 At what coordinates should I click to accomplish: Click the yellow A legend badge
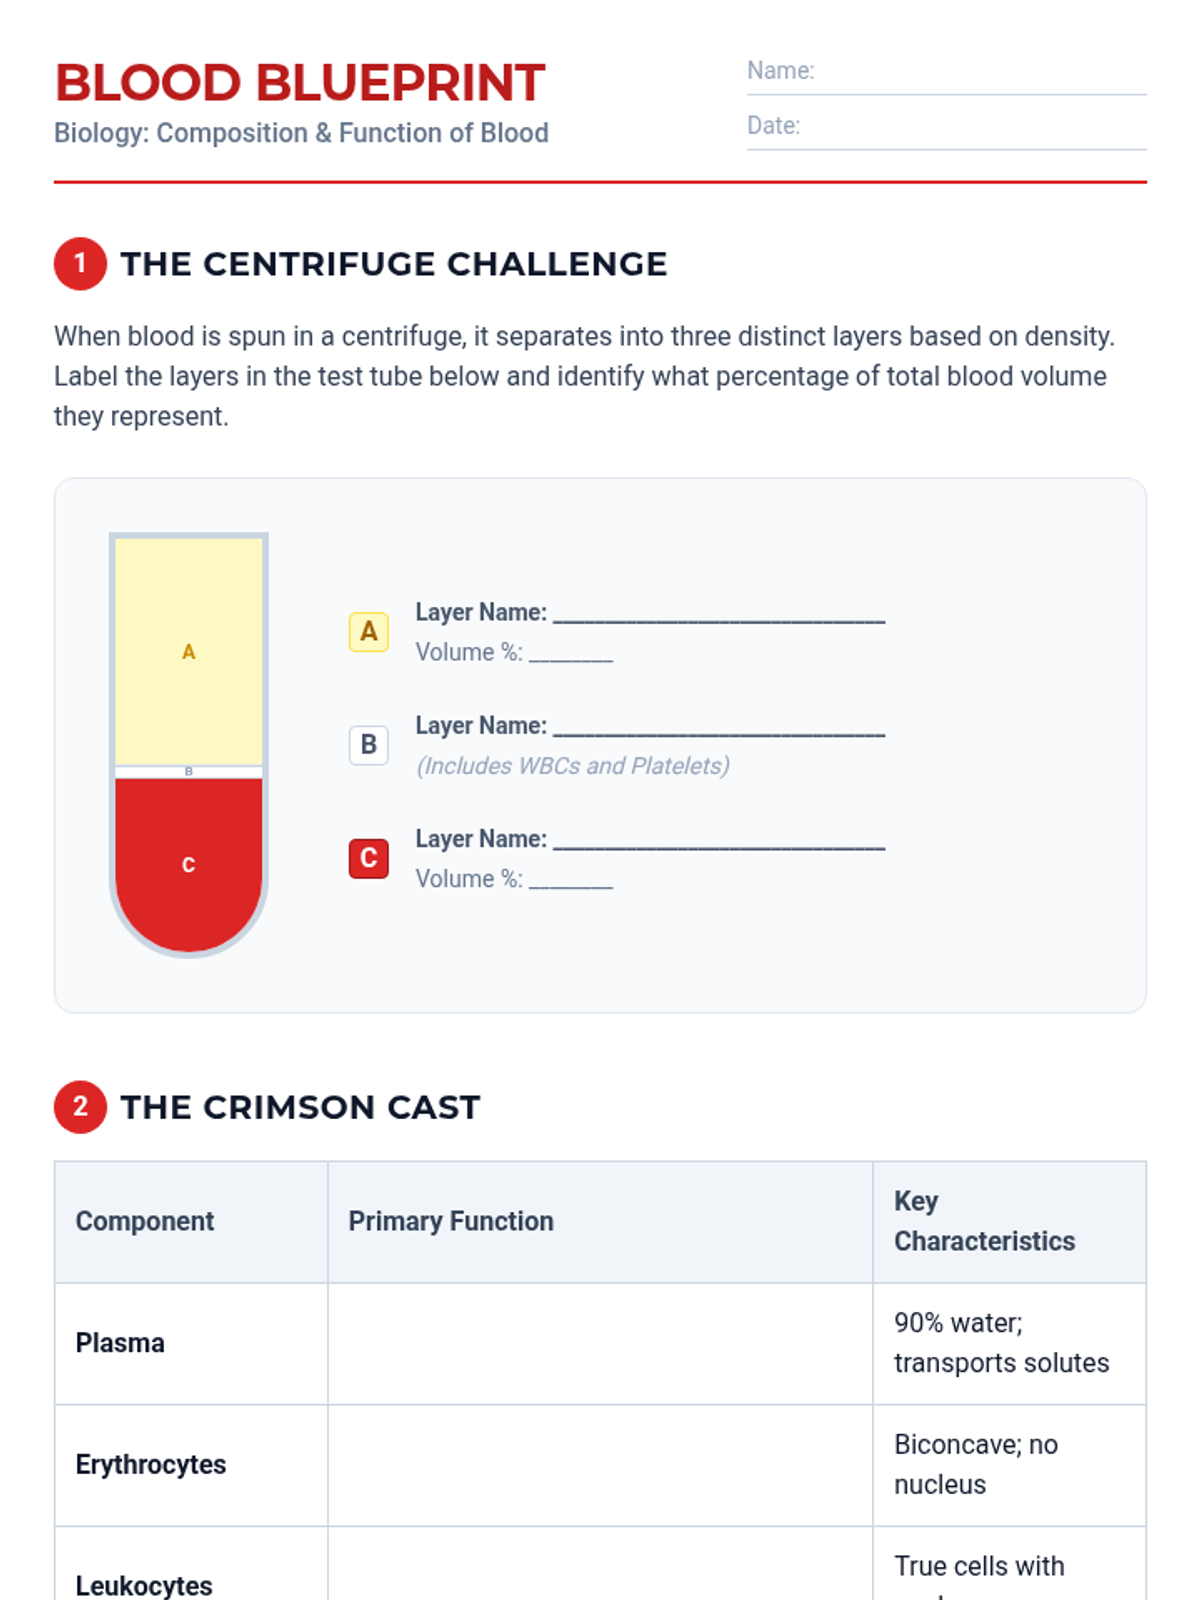tap(368, 632)
